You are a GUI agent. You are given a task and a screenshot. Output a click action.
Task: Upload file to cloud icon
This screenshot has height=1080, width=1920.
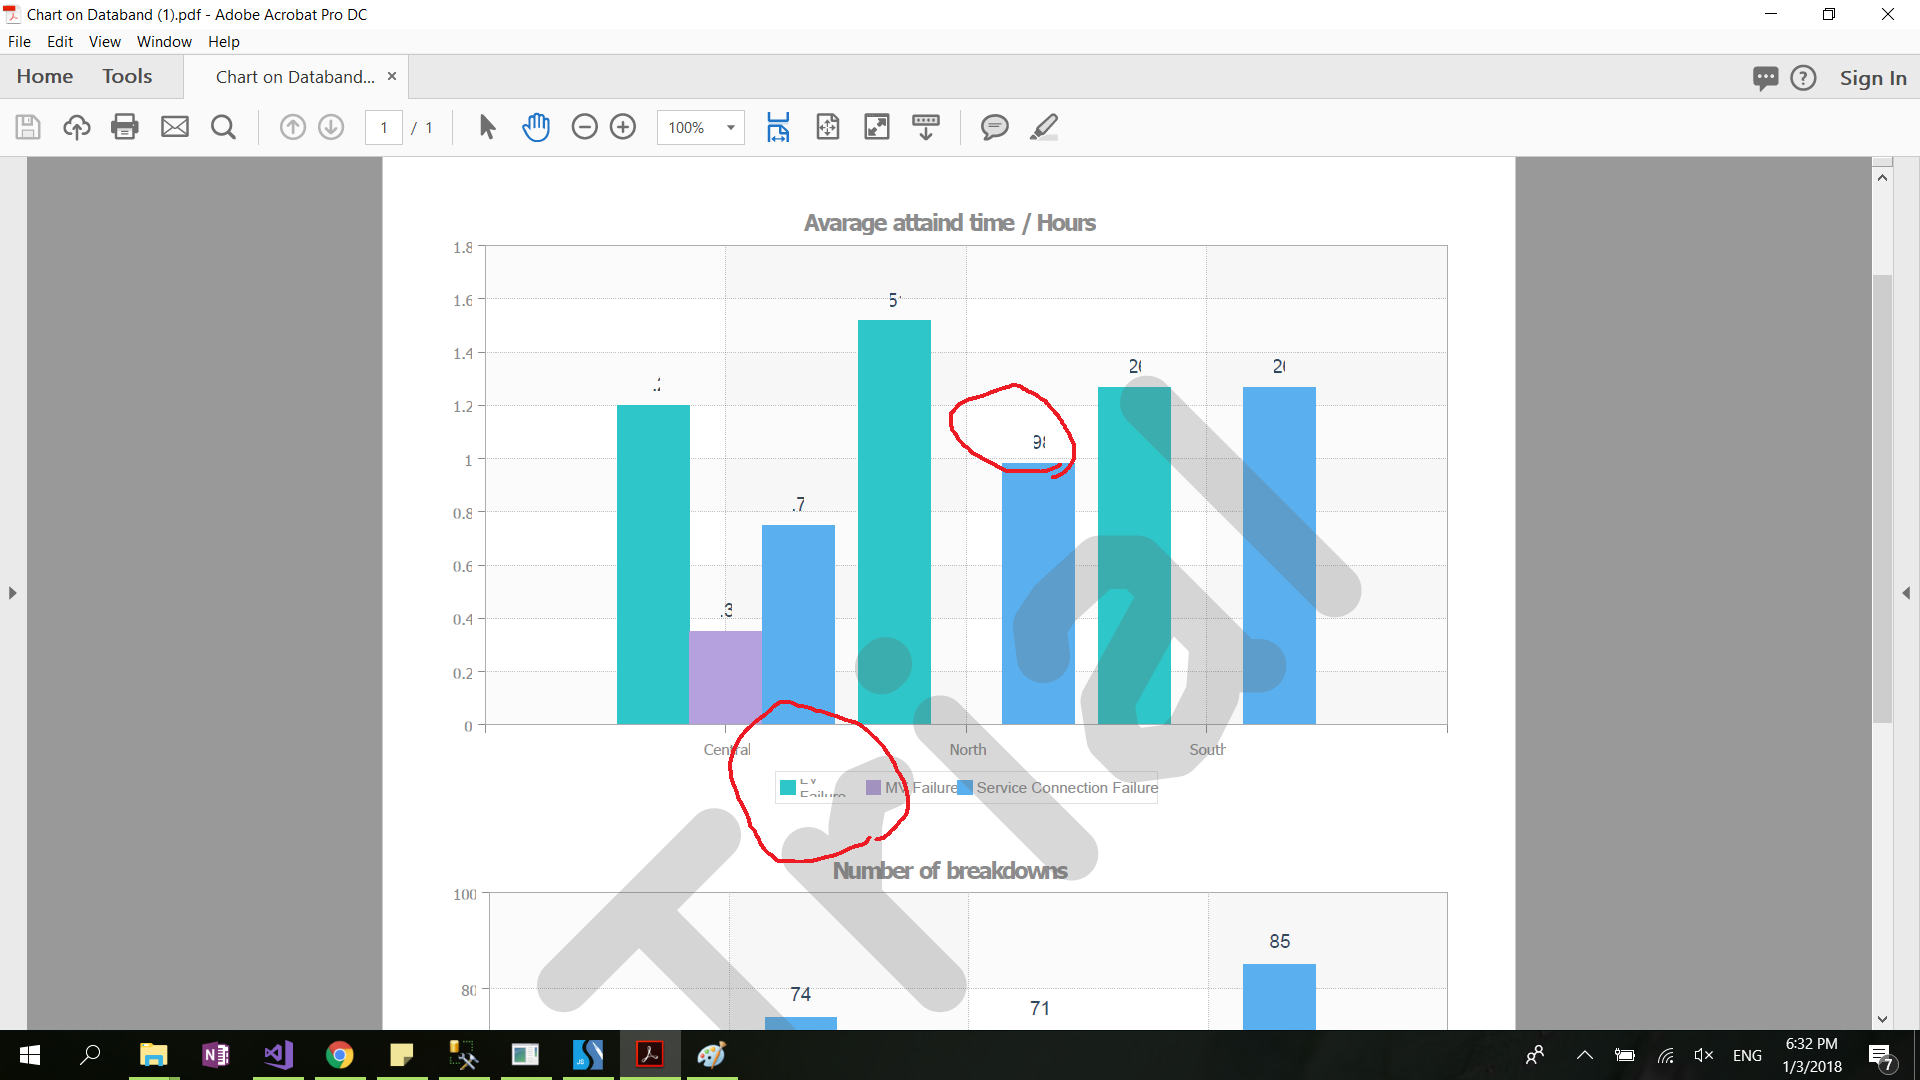click(77, 127)
